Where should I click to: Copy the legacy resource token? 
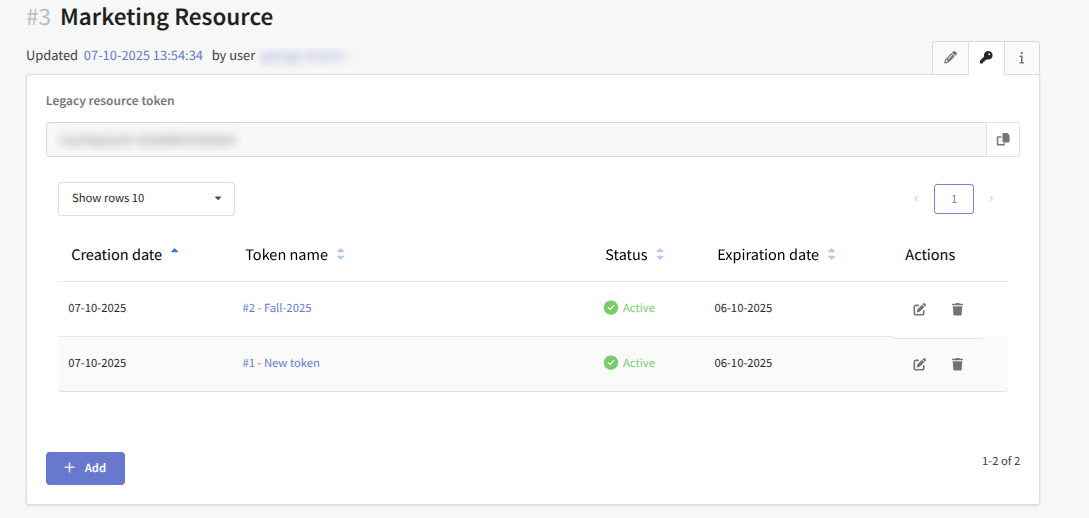1003,140
